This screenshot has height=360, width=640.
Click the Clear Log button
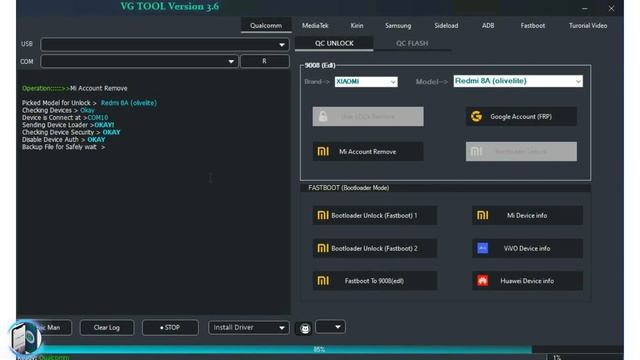(x=107, y=327)
